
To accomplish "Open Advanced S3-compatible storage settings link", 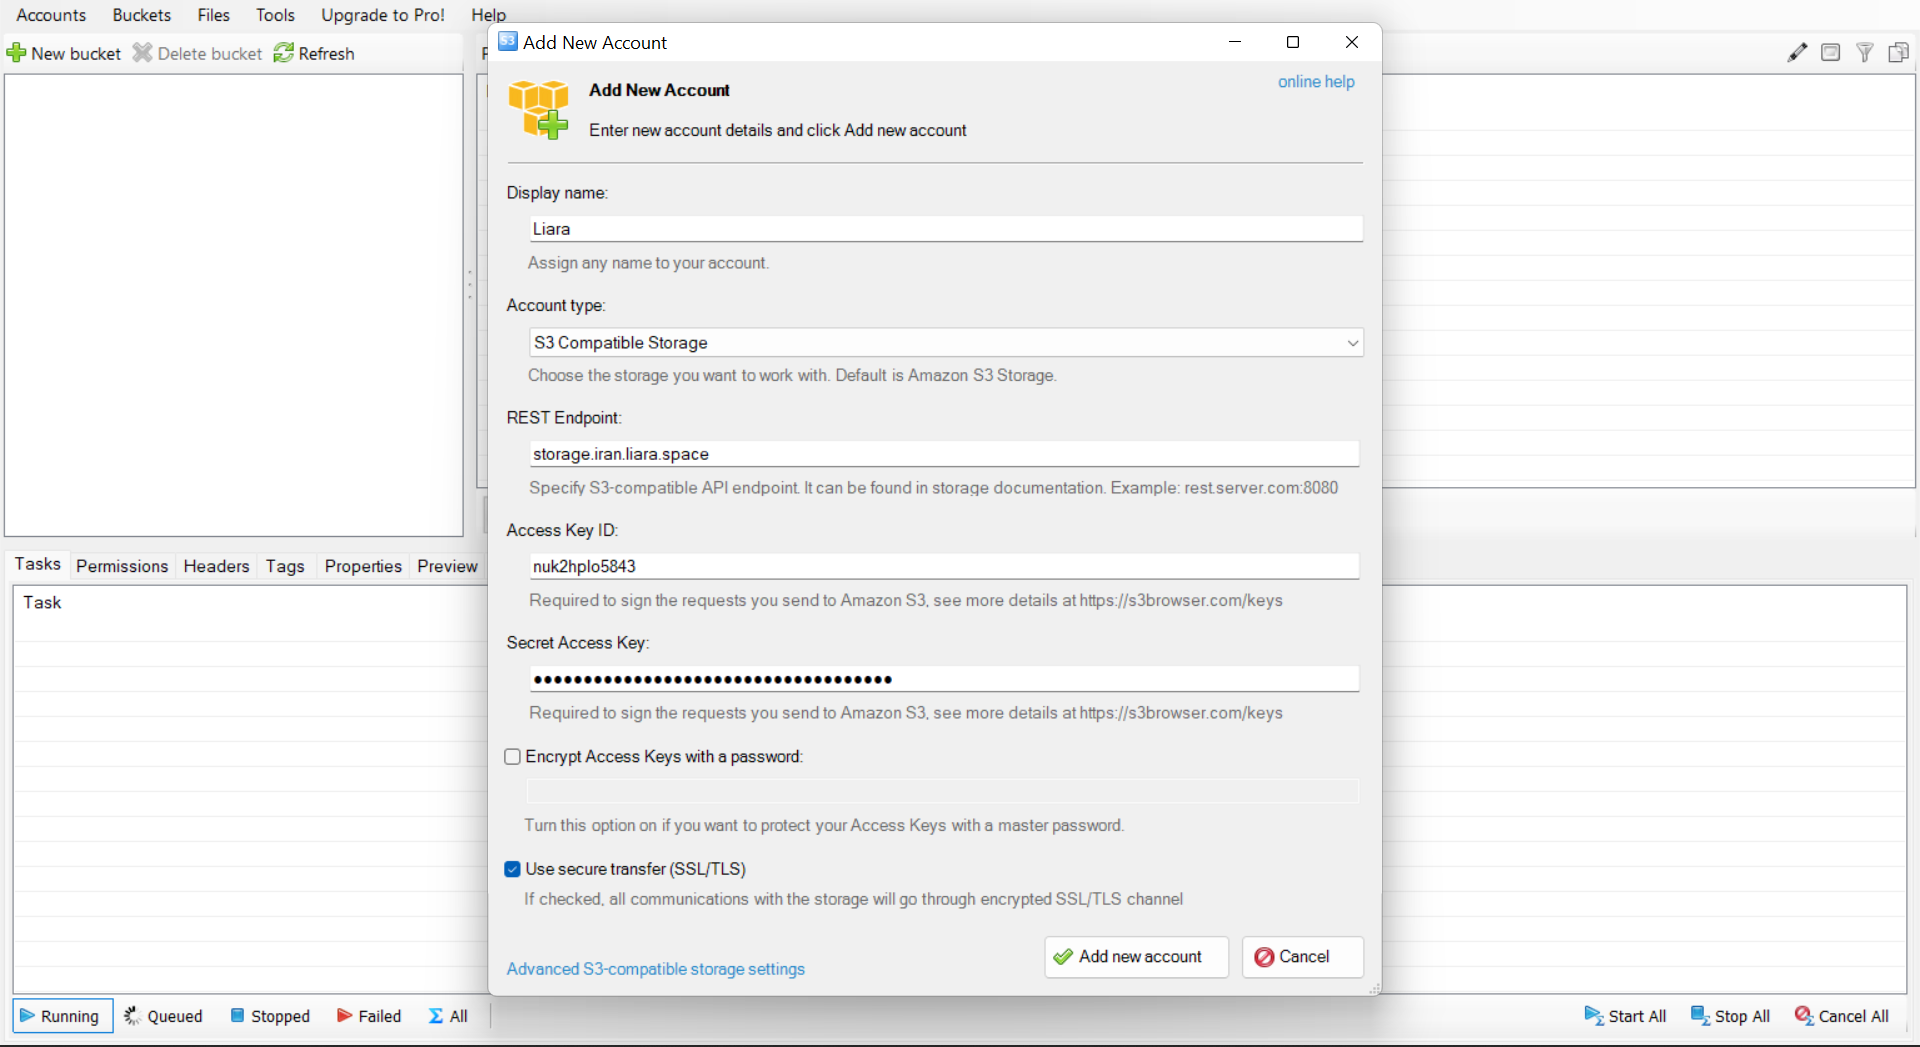I will pos(655,969).
